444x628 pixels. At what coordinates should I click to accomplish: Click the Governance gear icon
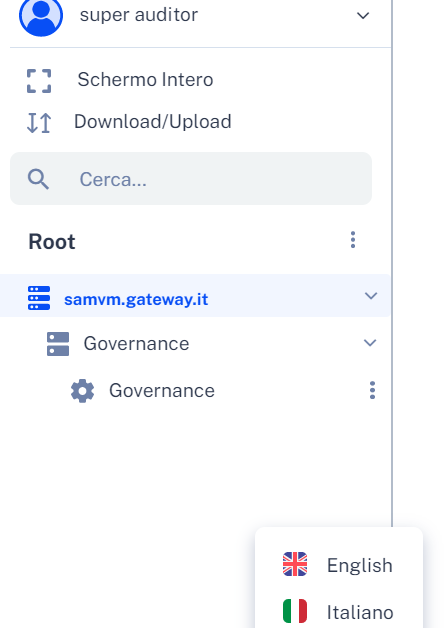click(x=82, y=391)
